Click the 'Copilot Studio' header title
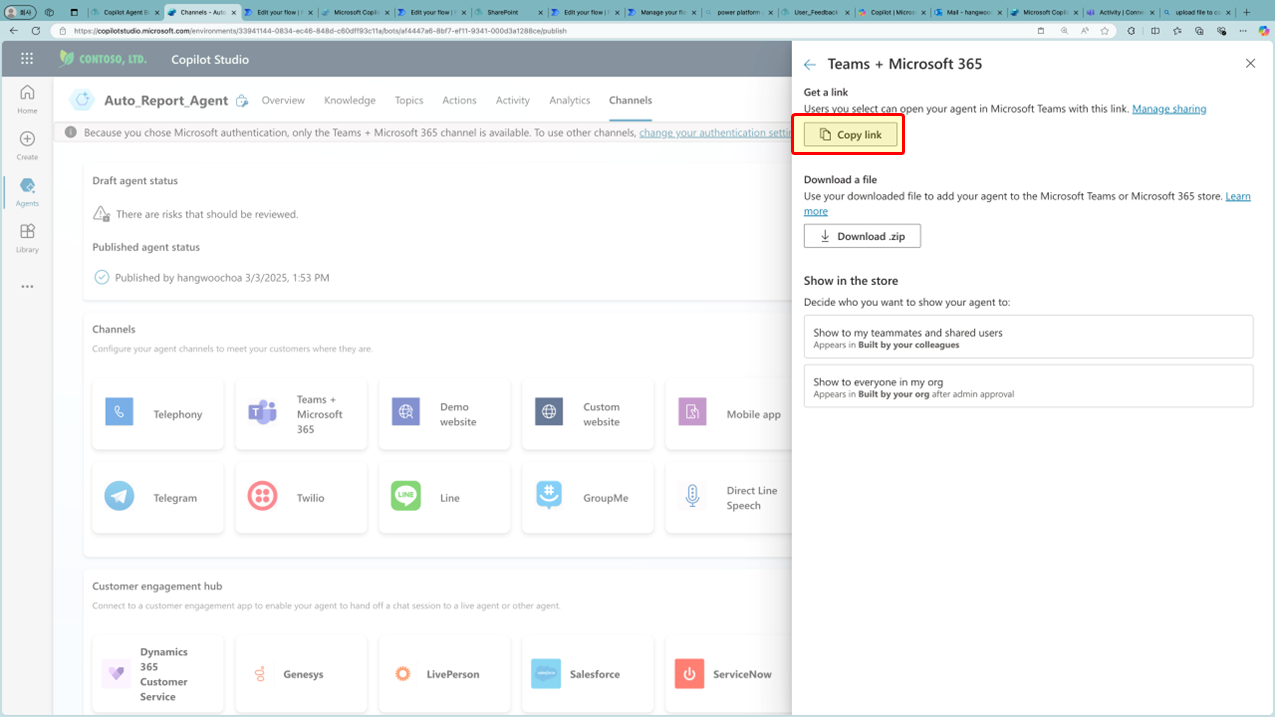 [x=210, y=59]
